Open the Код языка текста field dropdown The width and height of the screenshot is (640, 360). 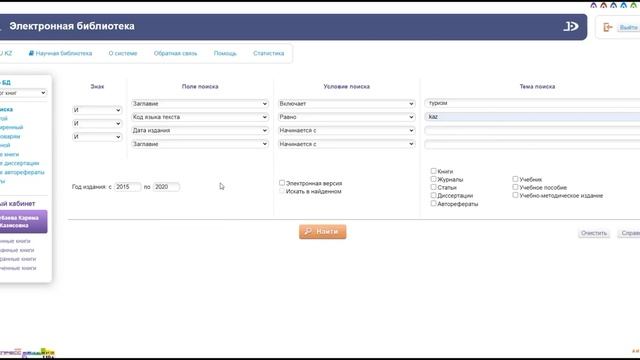[200, 117]
